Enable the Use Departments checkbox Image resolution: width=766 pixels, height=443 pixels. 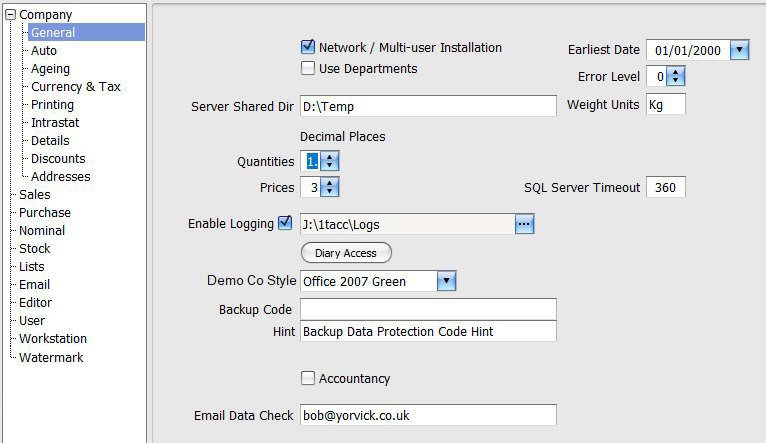coord(308,69)
